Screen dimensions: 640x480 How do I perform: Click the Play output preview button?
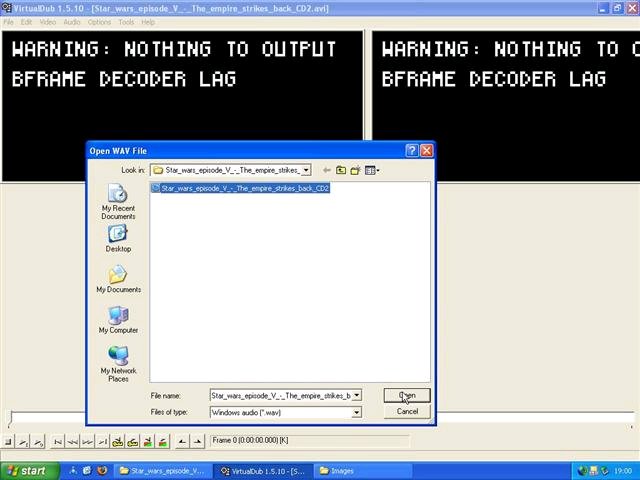coord(38,442)
